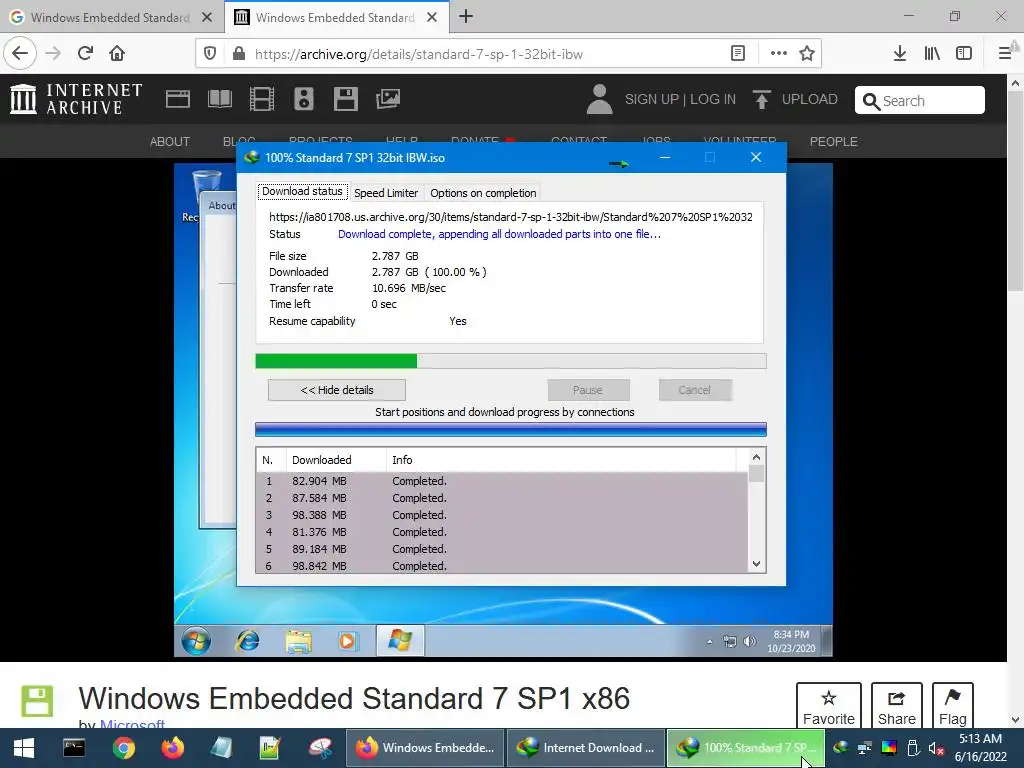Open new browser tab with plus

466,16
